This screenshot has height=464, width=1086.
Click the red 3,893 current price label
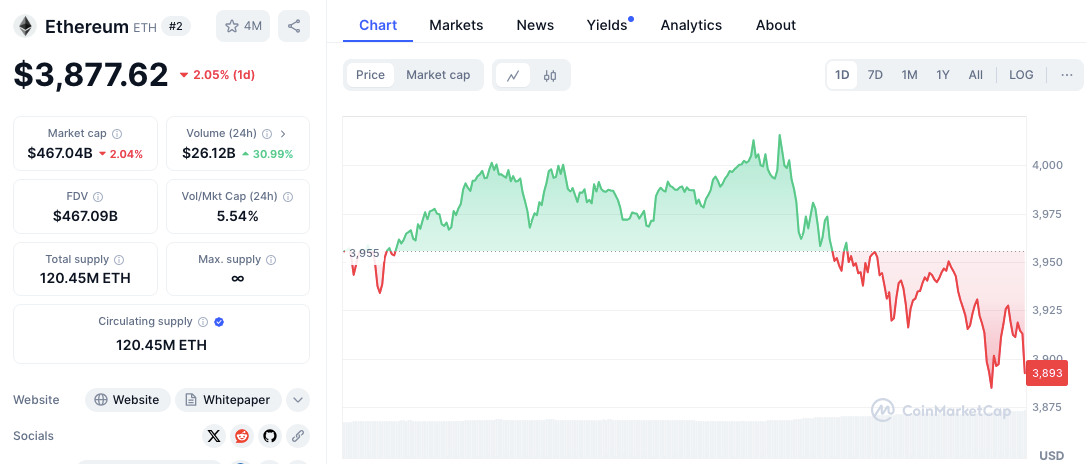click(1047, 372)
